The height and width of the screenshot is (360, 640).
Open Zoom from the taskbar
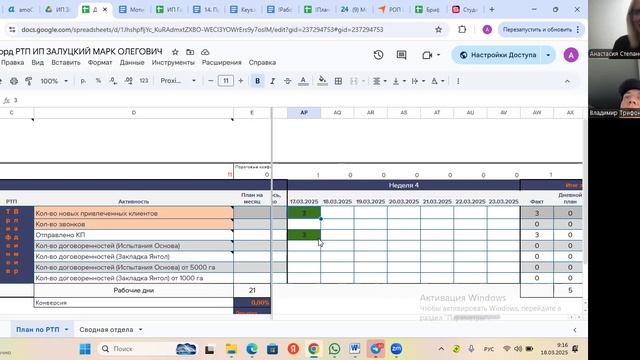396,349
